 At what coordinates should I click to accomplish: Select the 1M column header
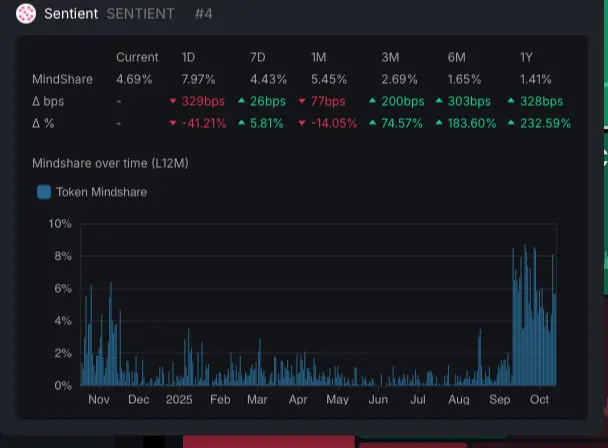(x=319, y=57)
